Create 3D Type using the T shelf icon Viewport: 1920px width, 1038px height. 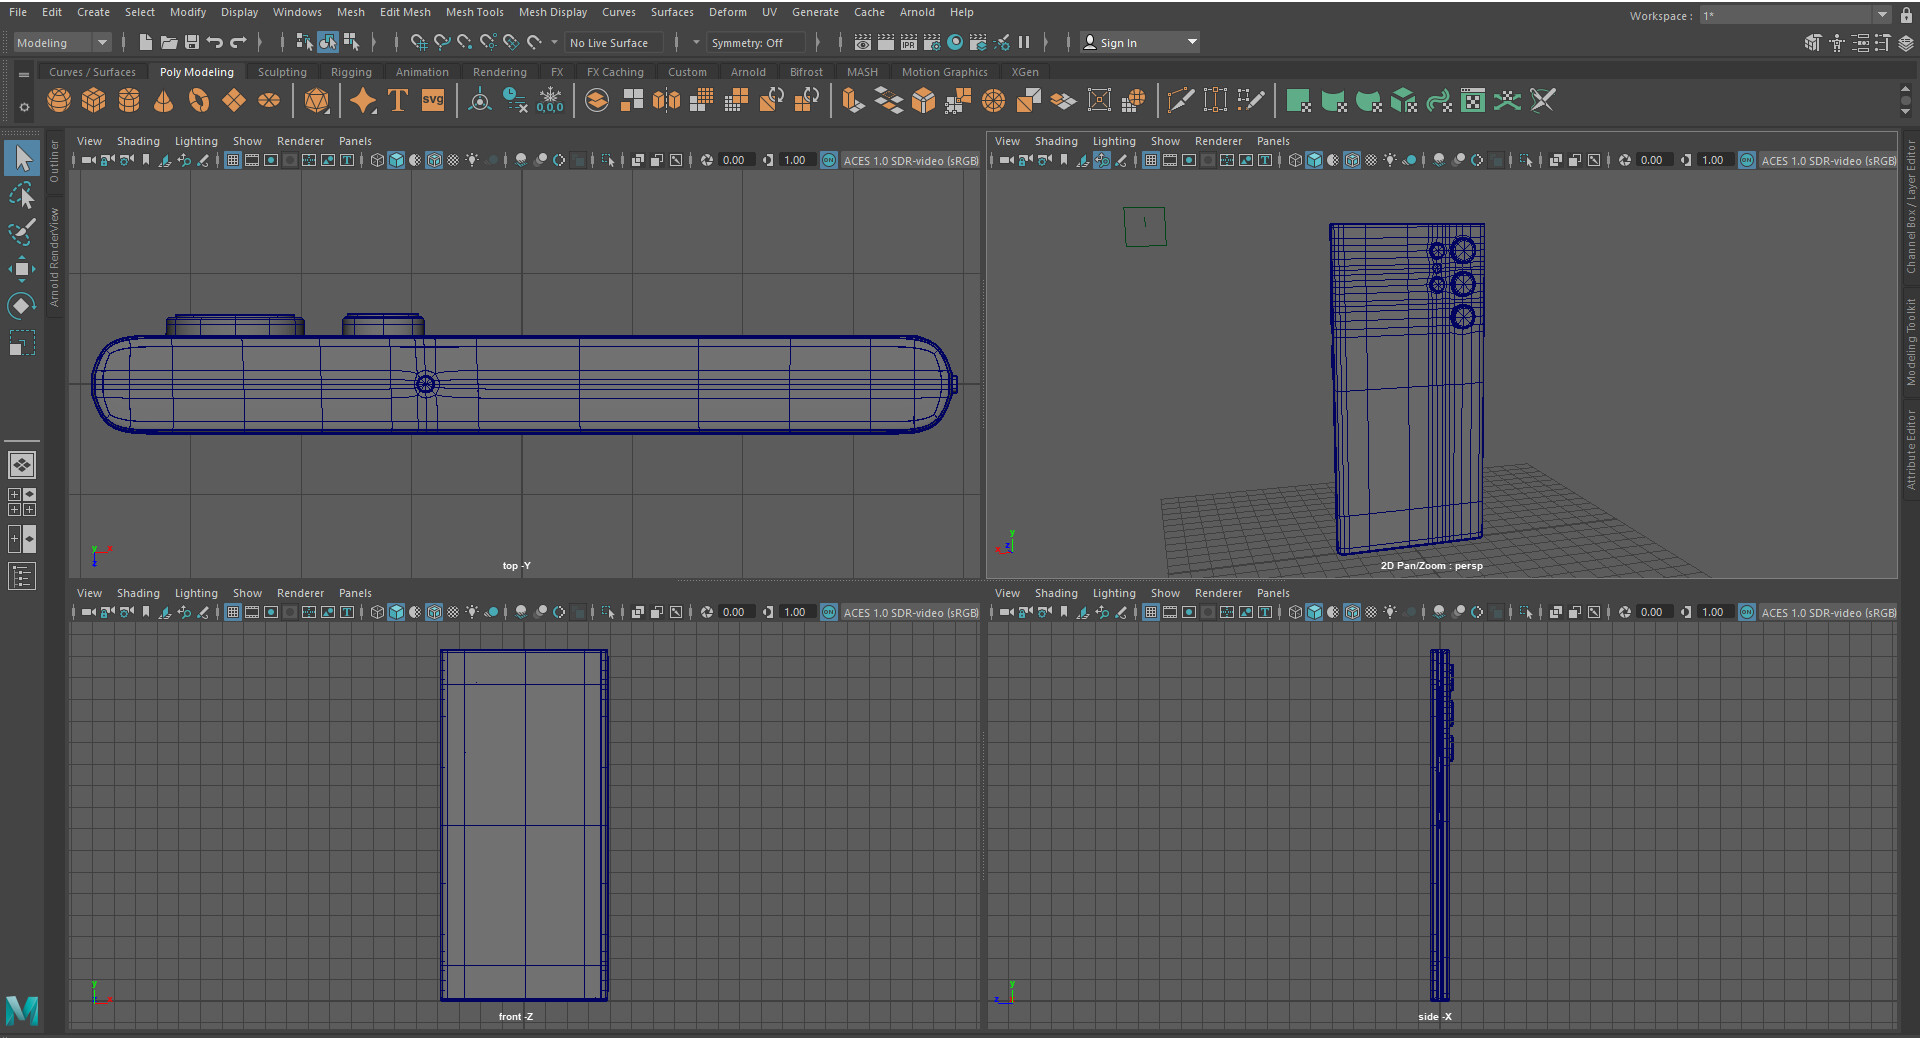(397, 101)
